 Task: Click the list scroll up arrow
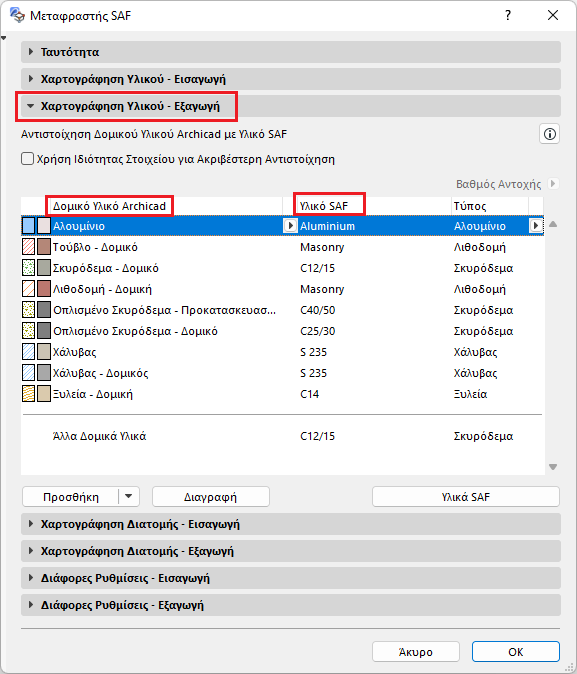(x=553, y=224)
